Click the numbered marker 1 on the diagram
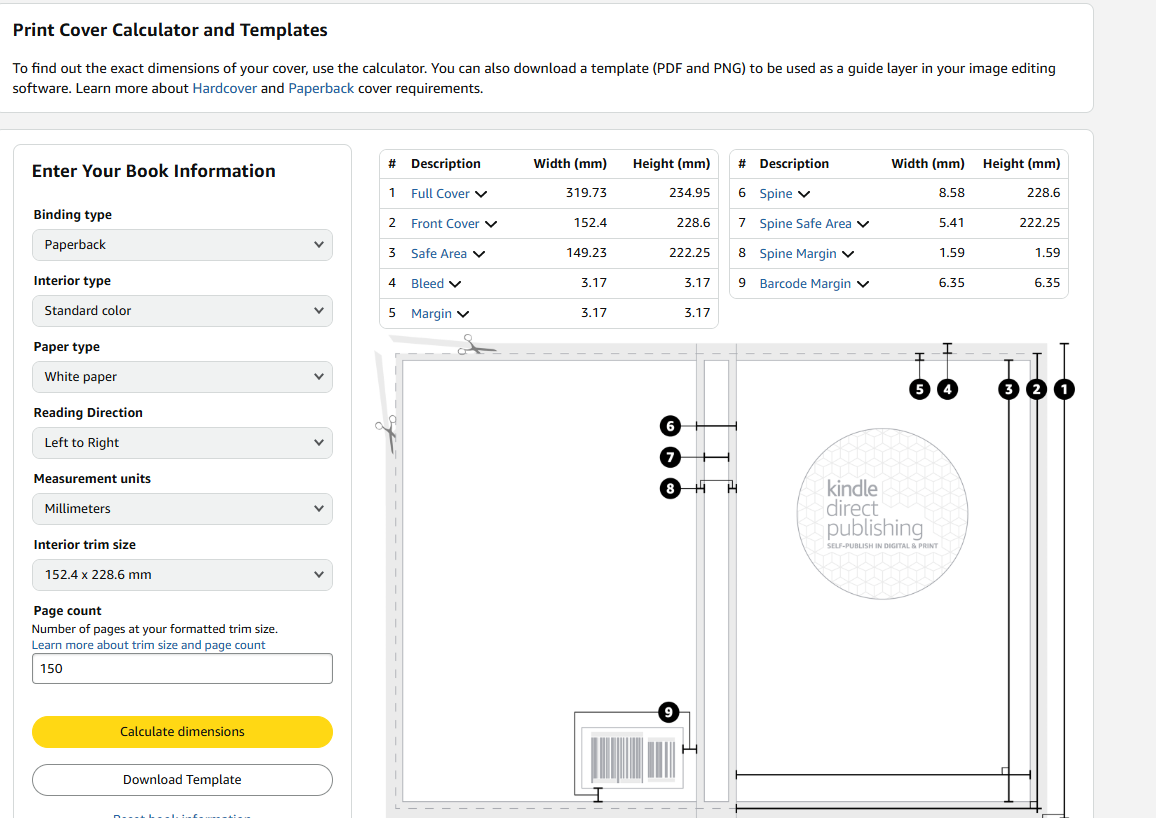The height and width of the screenshot is (818, 1156). point(1064,389)
